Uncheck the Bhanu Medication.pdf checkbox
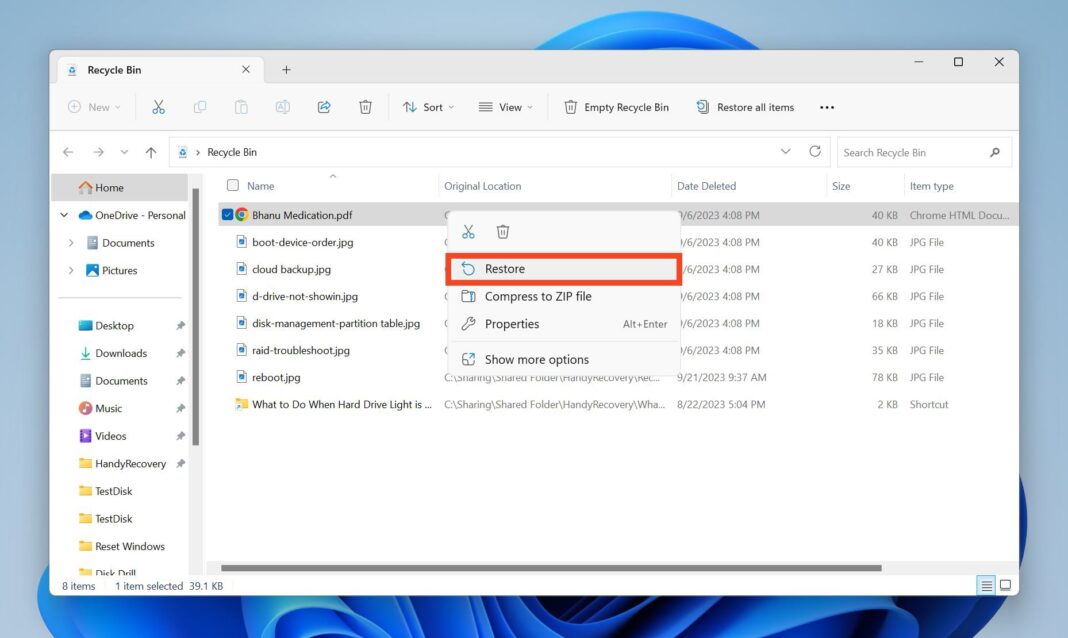This screenshot has width=1068, height=638. pos(228,214)
